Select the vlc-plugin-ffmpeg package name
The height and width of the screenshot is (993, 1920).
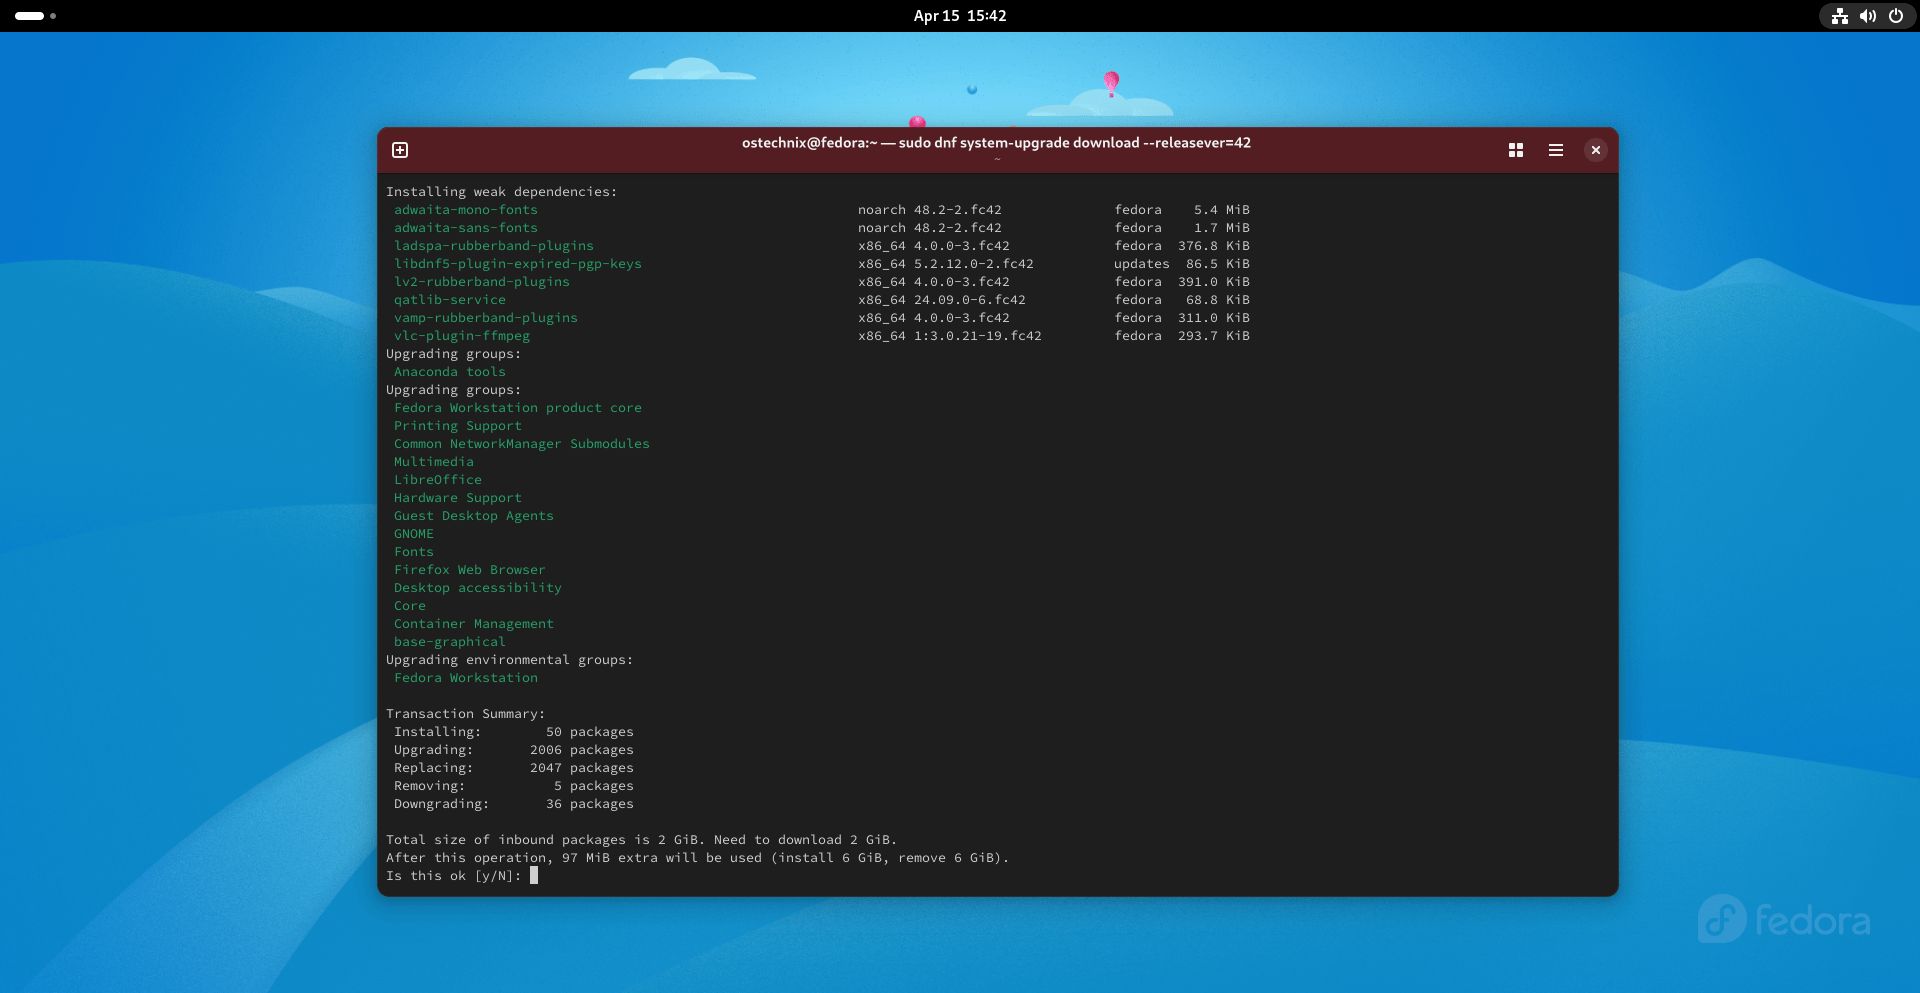(x=462, y=336)
